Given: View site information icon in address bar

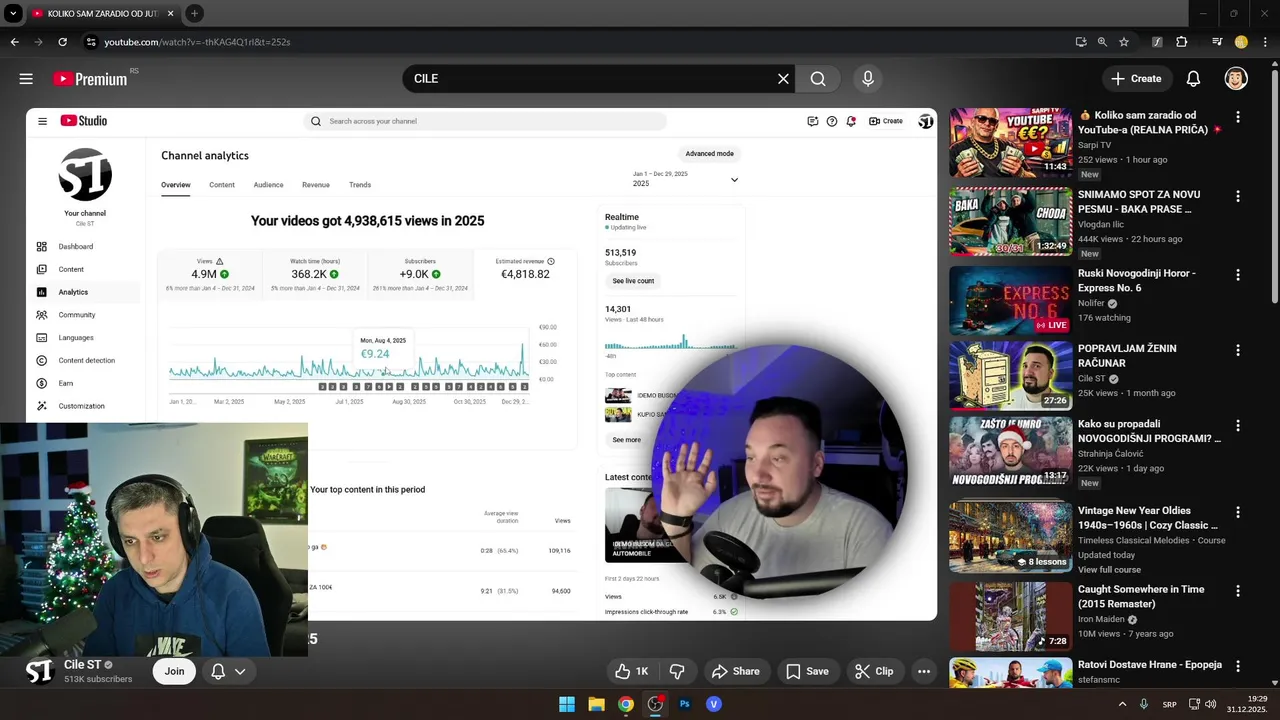Looking at the screenshot, I should pyautogui.click(x=91, y=42).
